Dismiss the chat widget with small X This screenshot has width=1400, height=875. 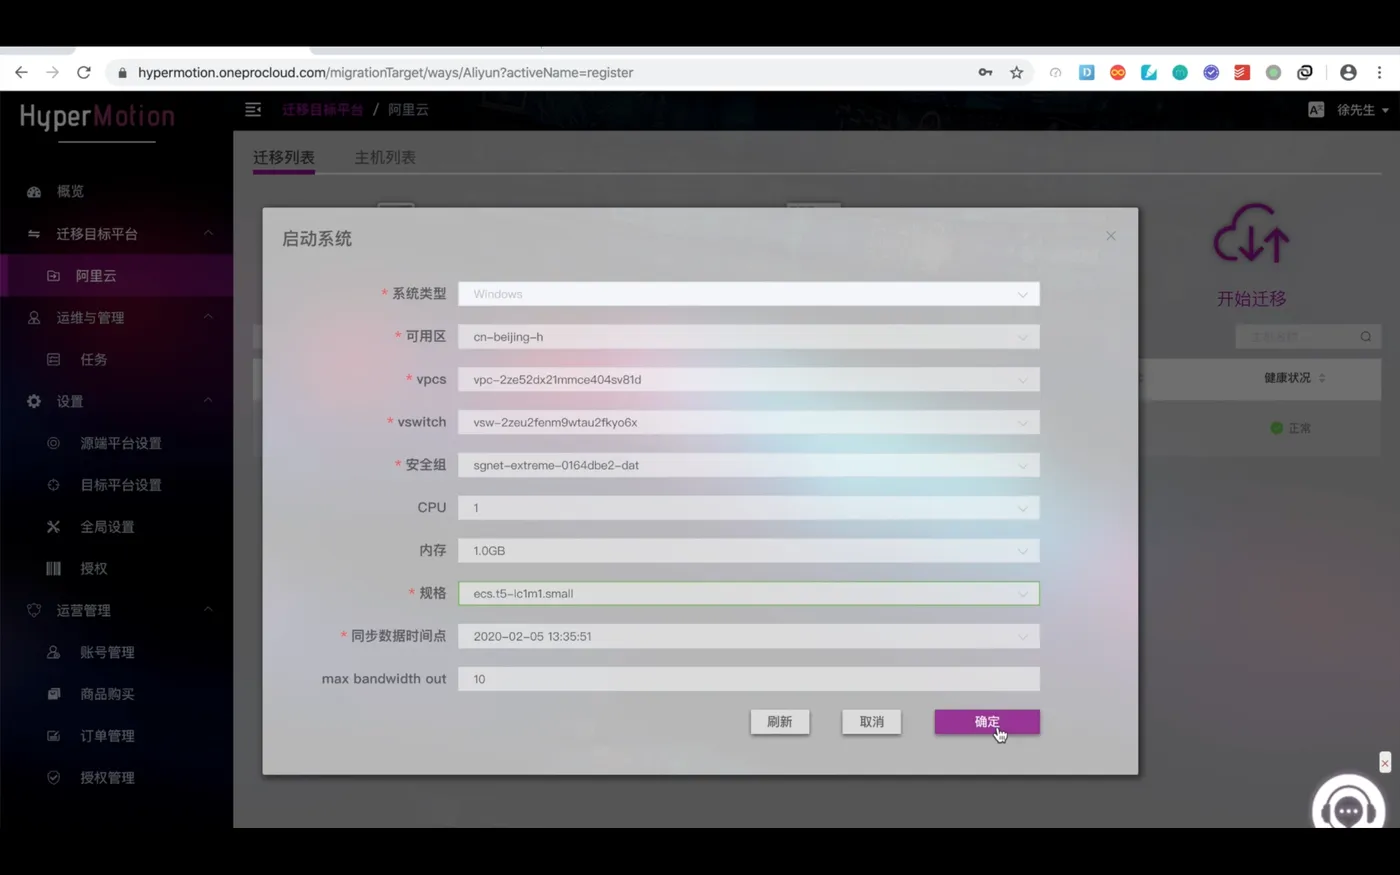(1385, 763)
